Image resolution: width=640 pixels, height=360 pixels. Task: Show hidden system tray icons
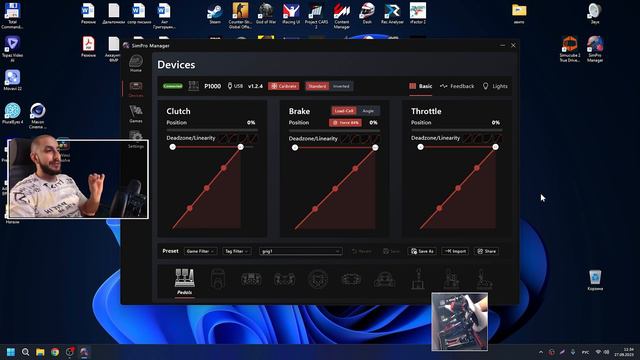pyautogui.click(x=541, y=352)
